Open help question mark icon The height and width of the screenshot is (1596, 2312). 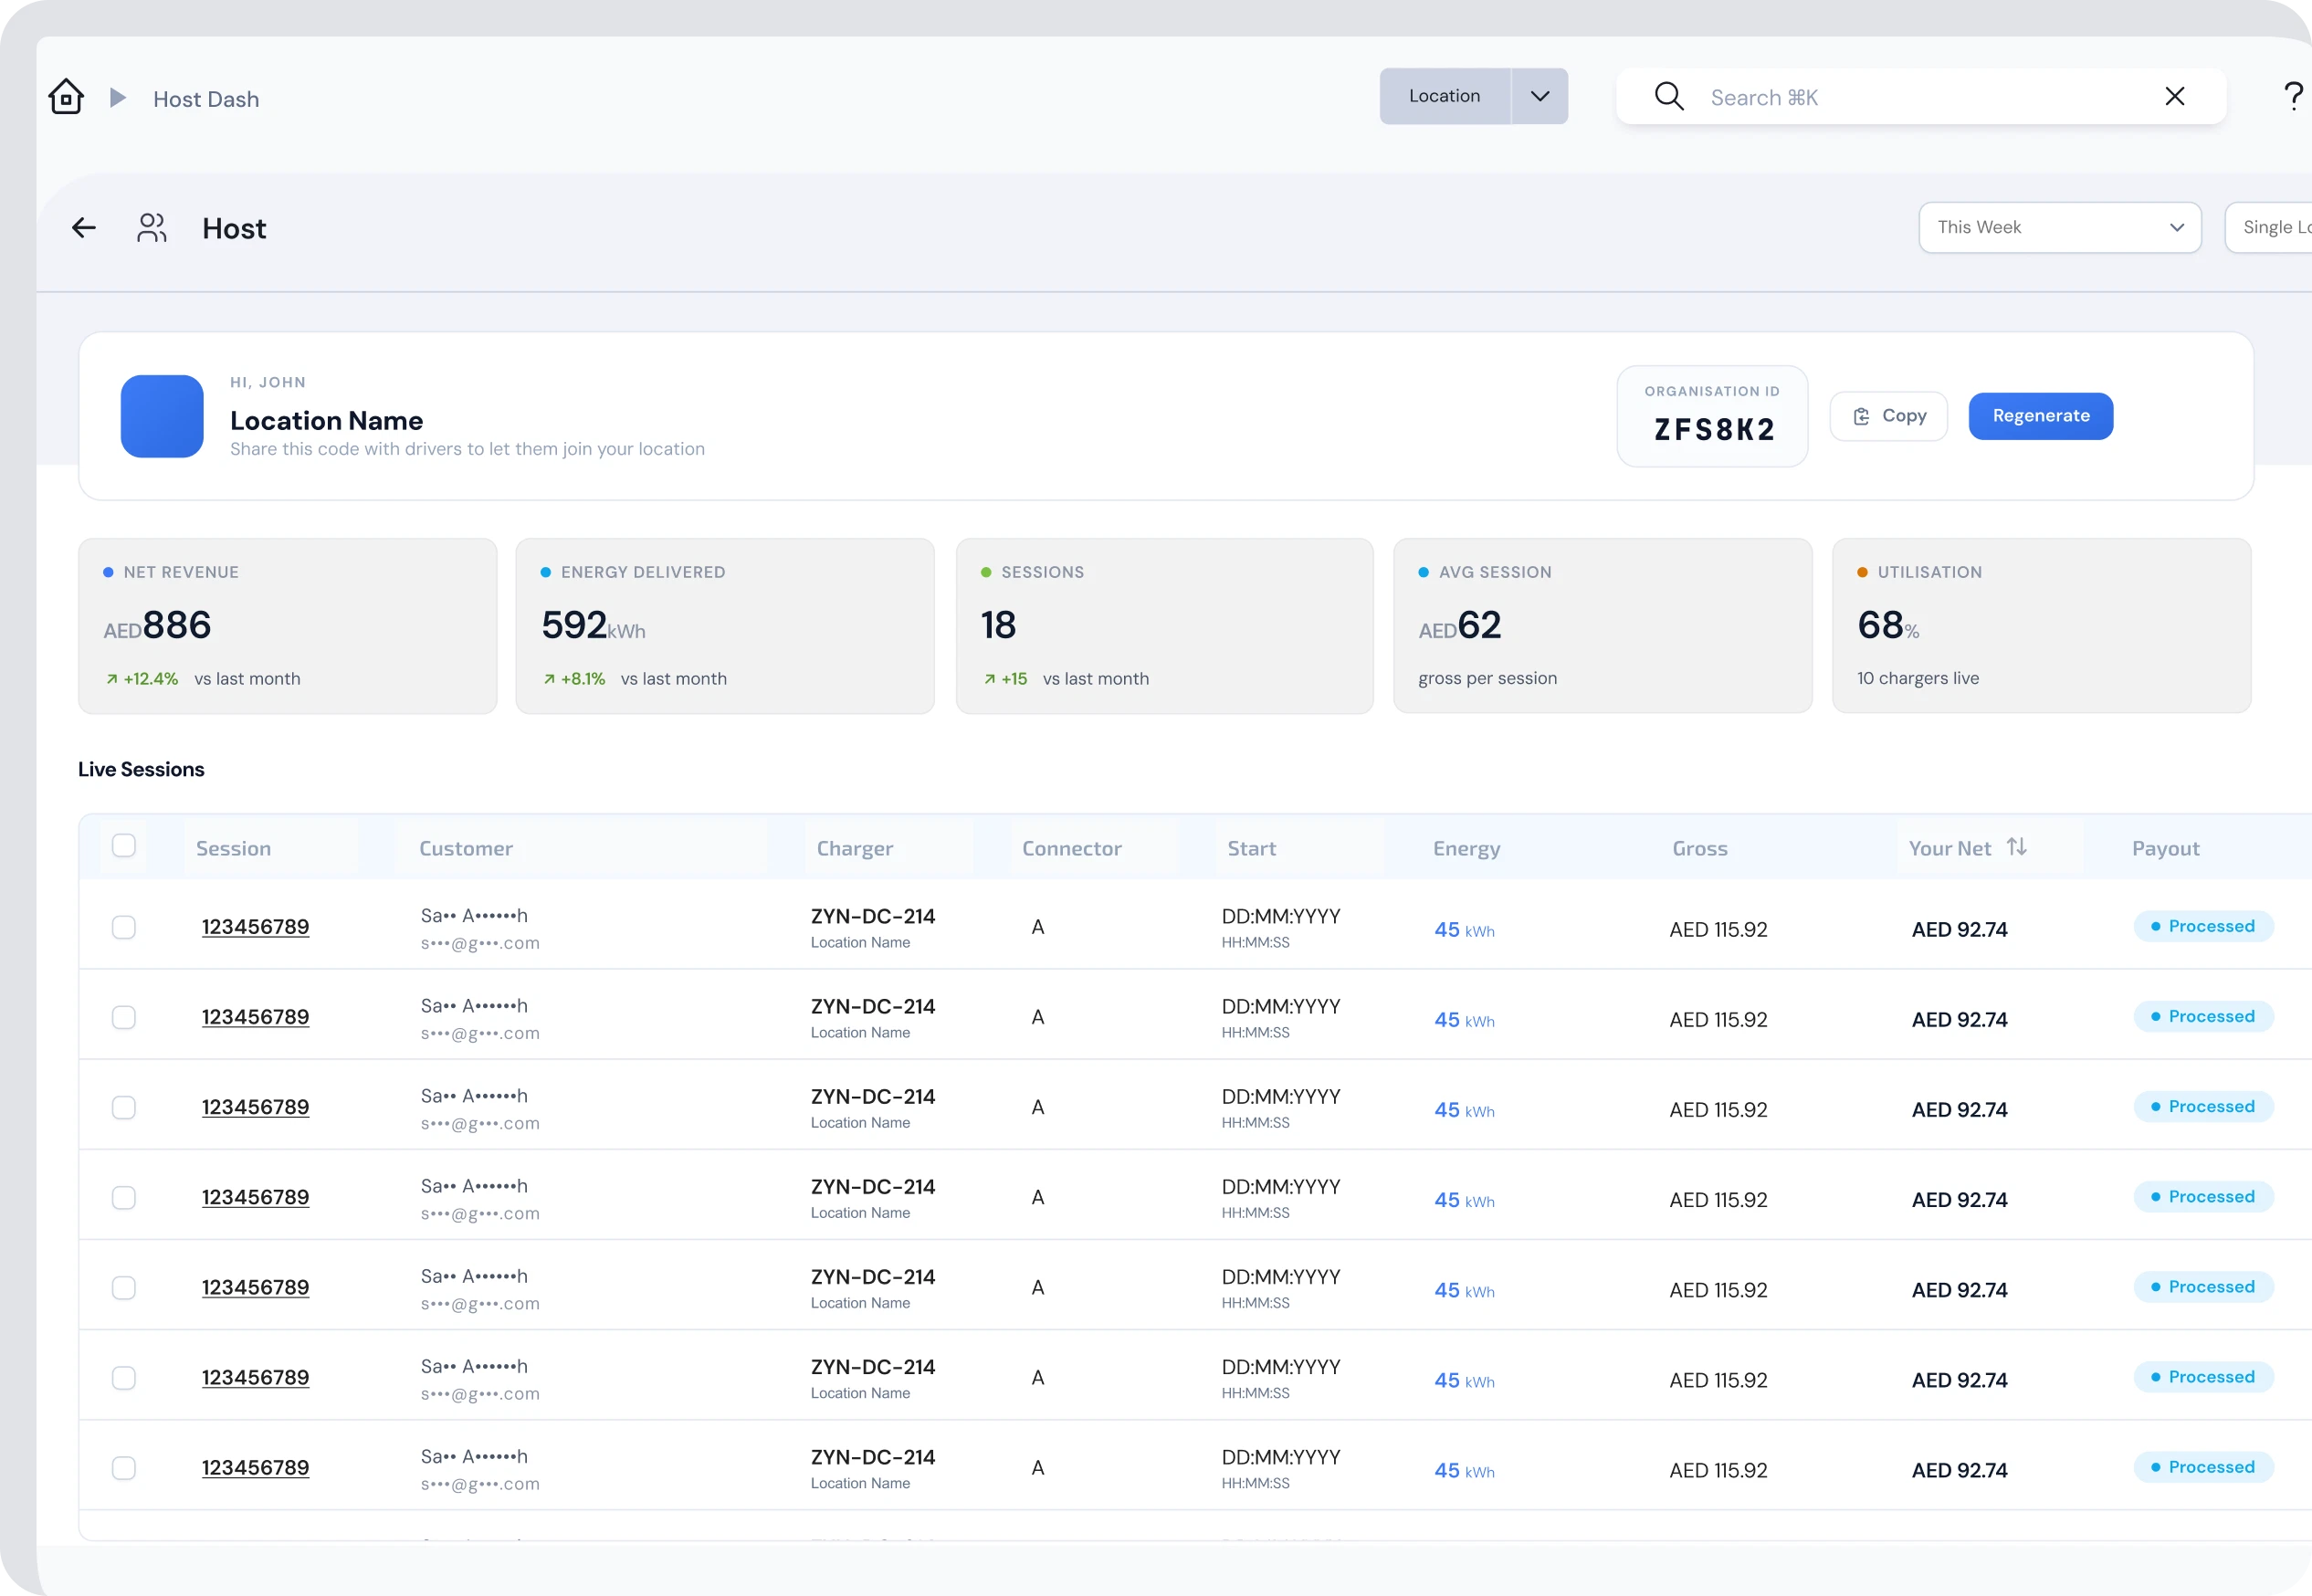[x=2294, y=96]
